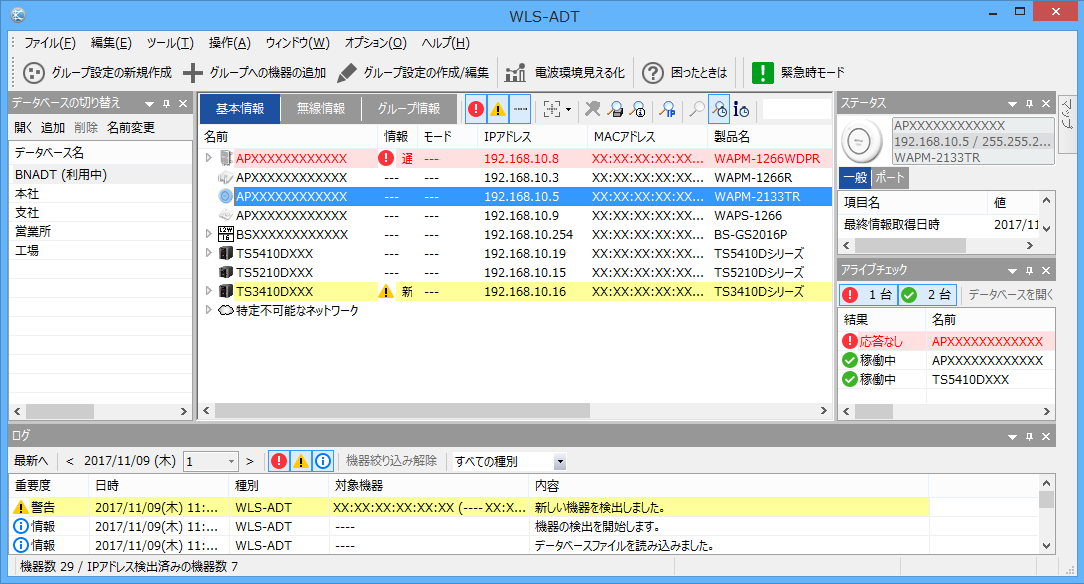
Task: Toggle the blue info filter in ログ toolbar
Action: (323, 461)
